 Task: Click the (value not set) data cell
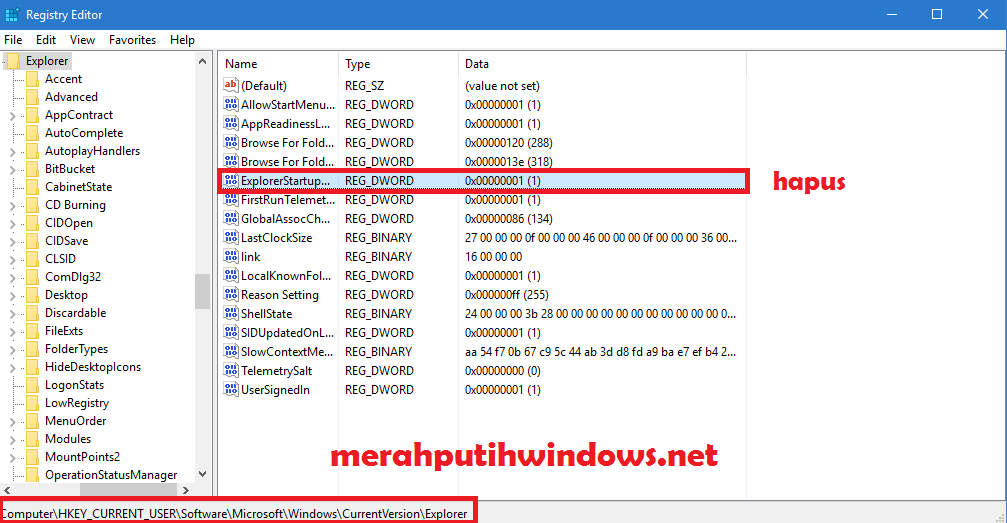tap(502, 85)
